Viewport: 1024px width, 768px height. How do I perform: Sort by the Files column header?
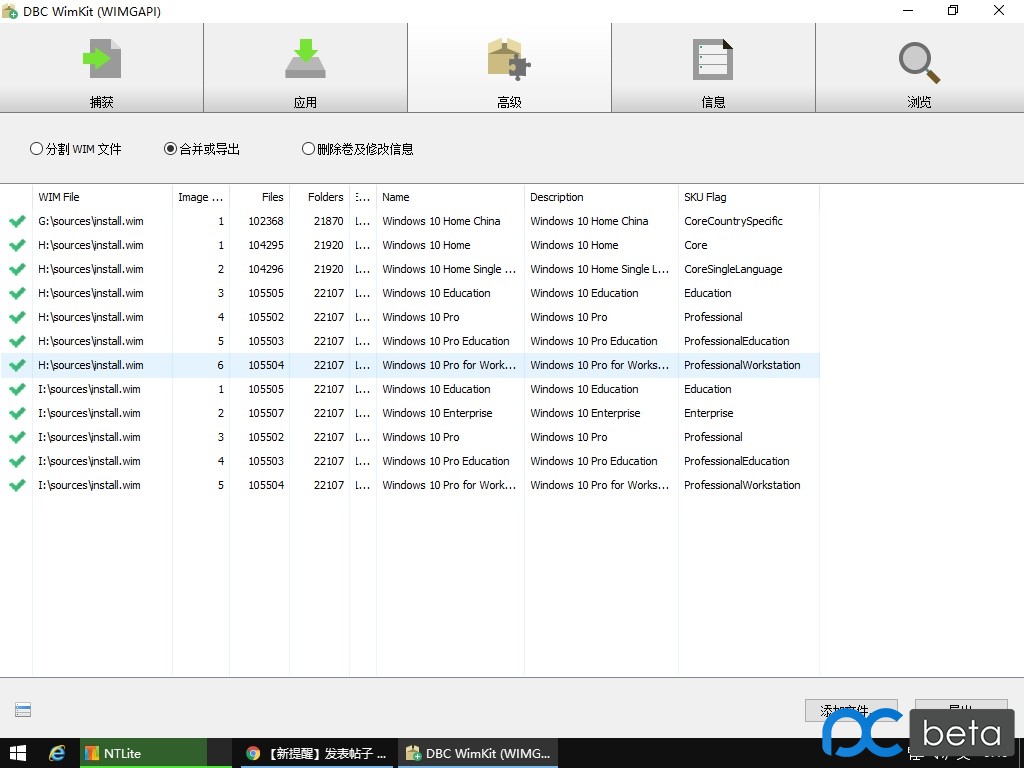[x=259, y=197]
